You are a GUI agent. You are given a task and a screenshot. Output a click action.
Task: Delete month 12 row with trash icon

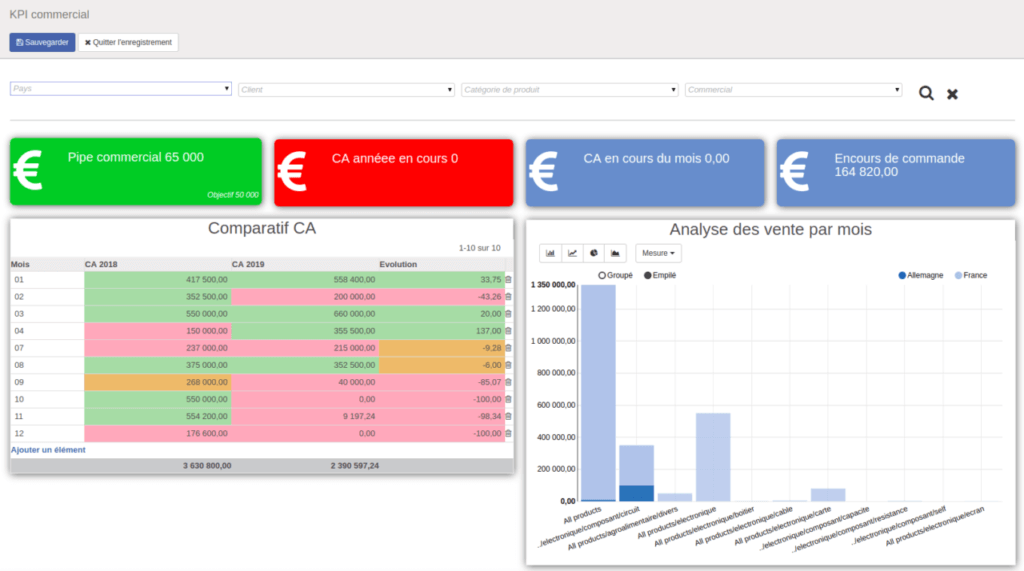[508, 433]
